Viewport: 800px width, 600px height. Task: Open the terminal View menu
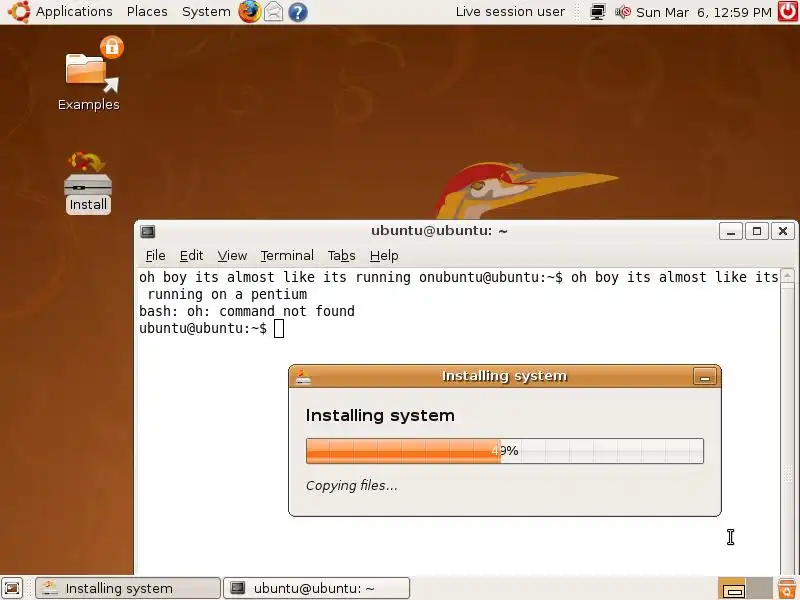click(x=232, y=256)
